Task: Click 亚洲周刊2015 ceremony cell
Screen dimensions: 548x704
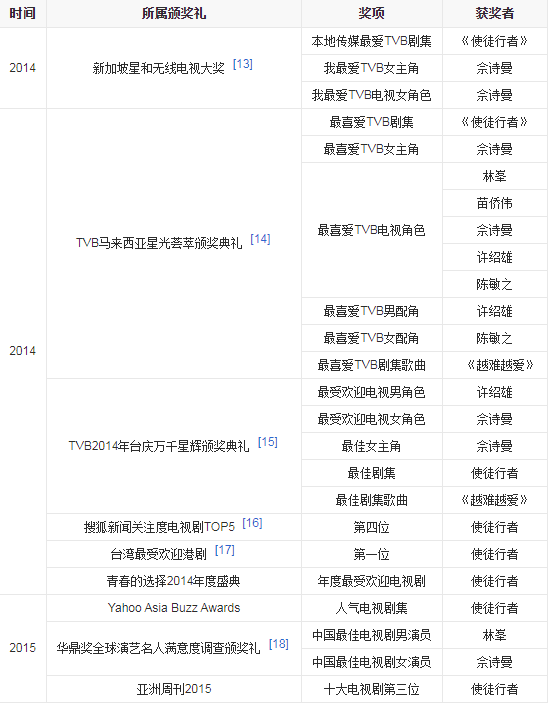Action: tap(174, 689)
